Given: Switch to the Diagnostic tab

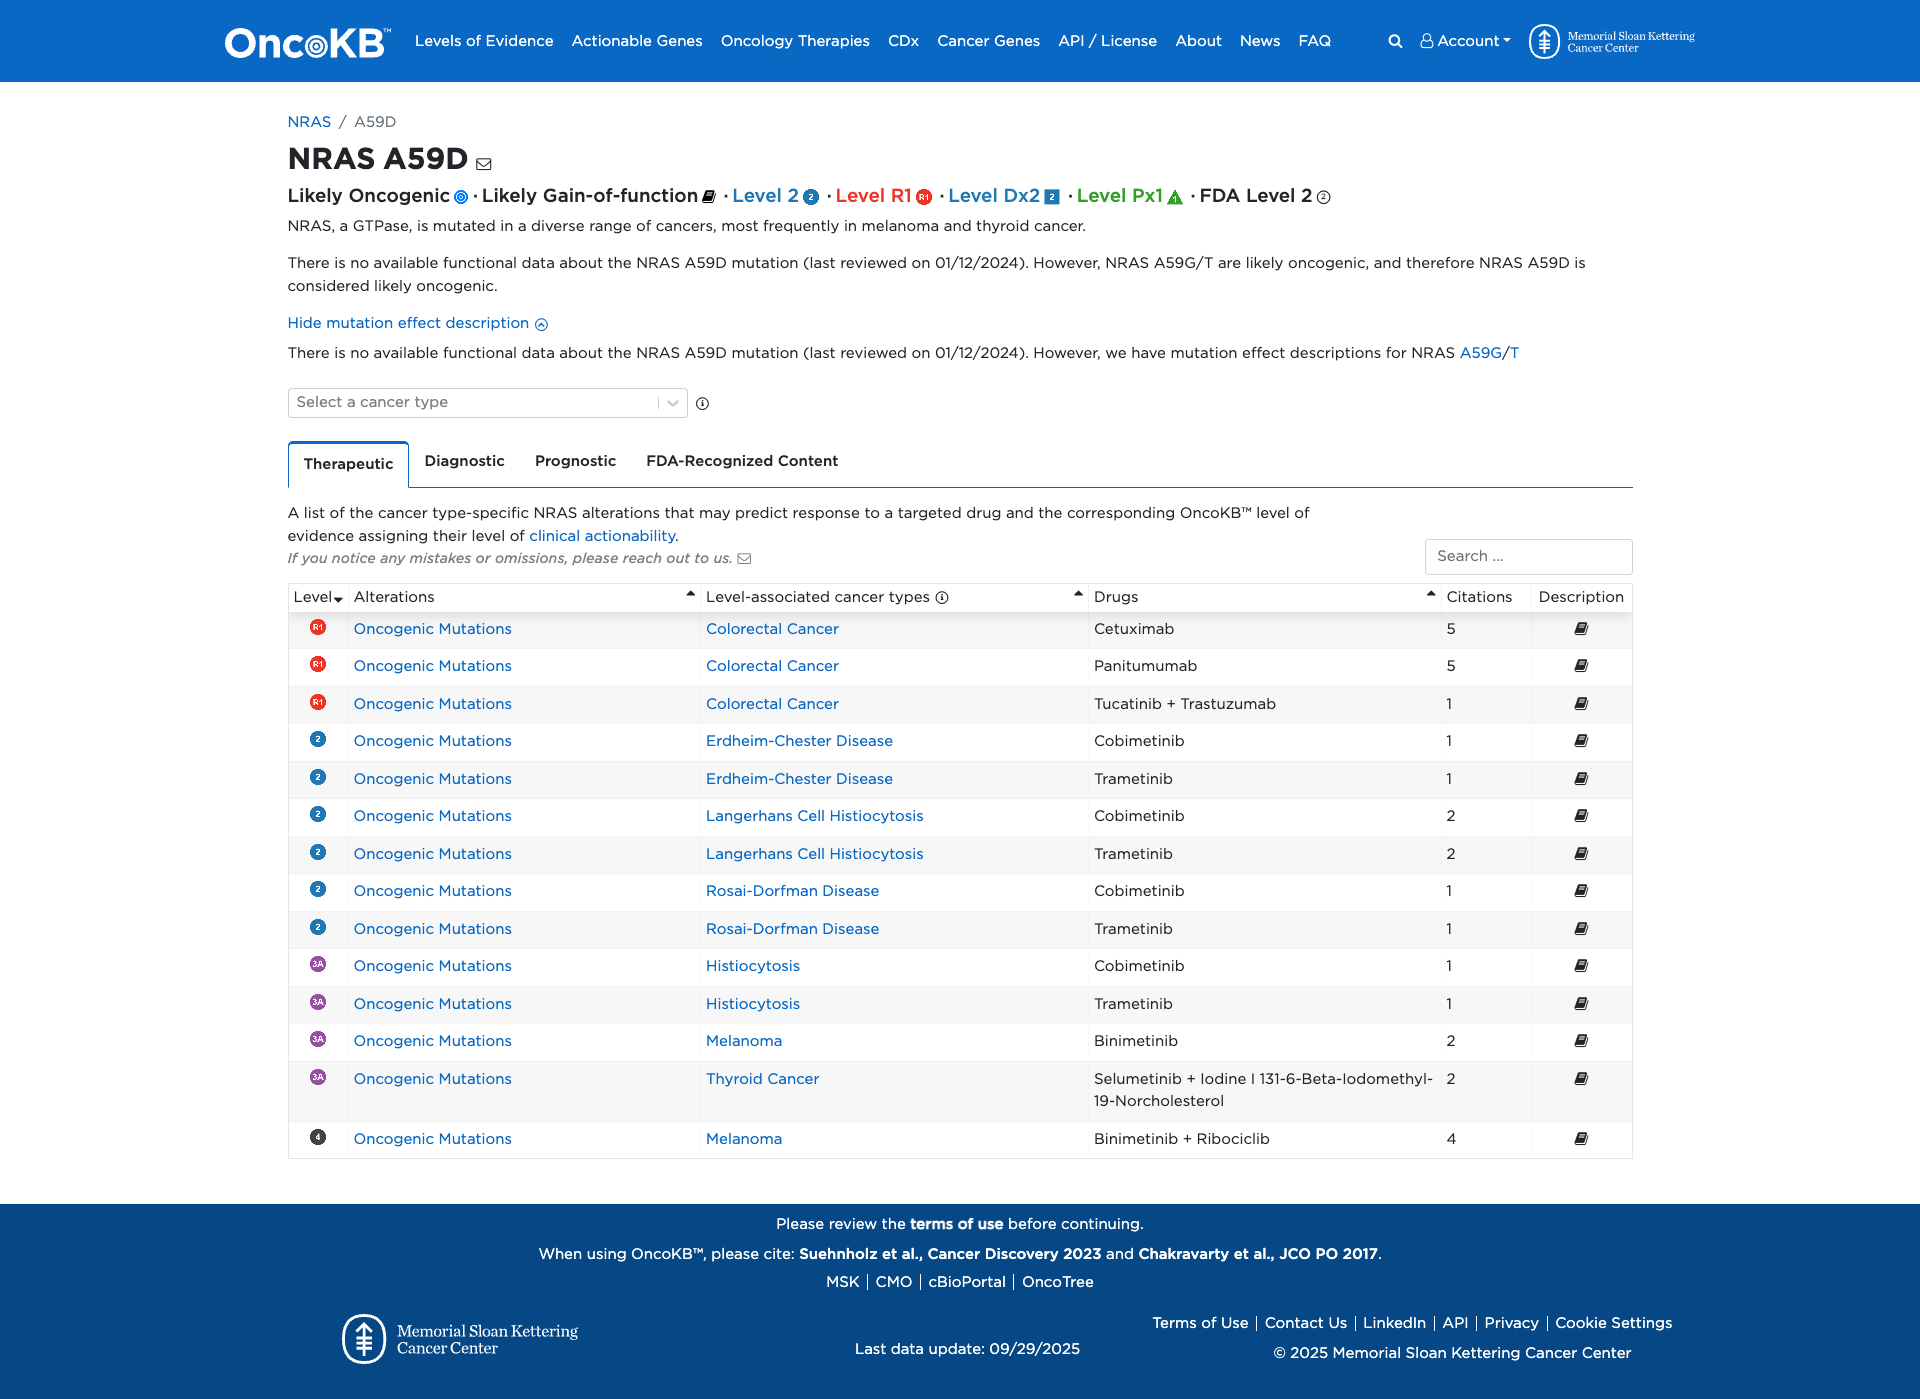Looking at the screenshot, I should pyautogui.click(x=464, y=461).
